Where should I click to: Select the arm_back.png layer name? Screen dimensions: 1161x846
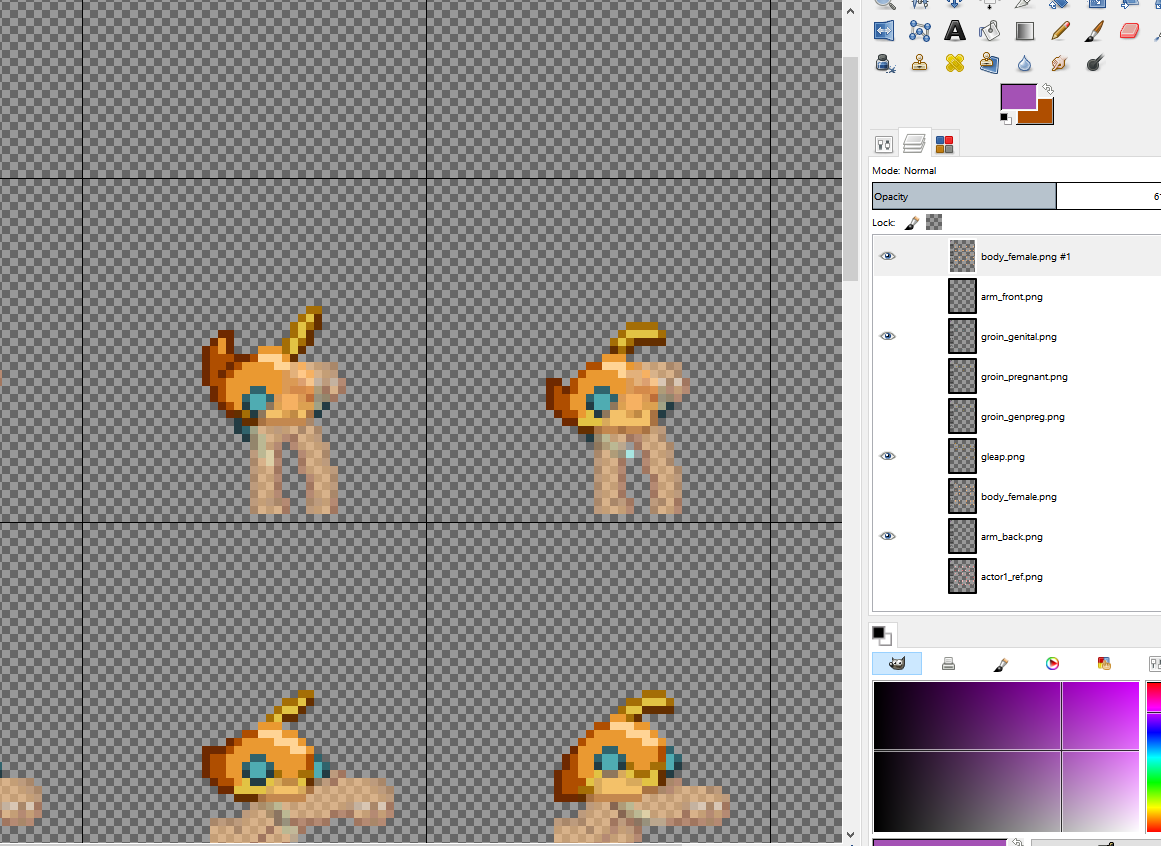pyautogui.click(x=1011, y=537)
